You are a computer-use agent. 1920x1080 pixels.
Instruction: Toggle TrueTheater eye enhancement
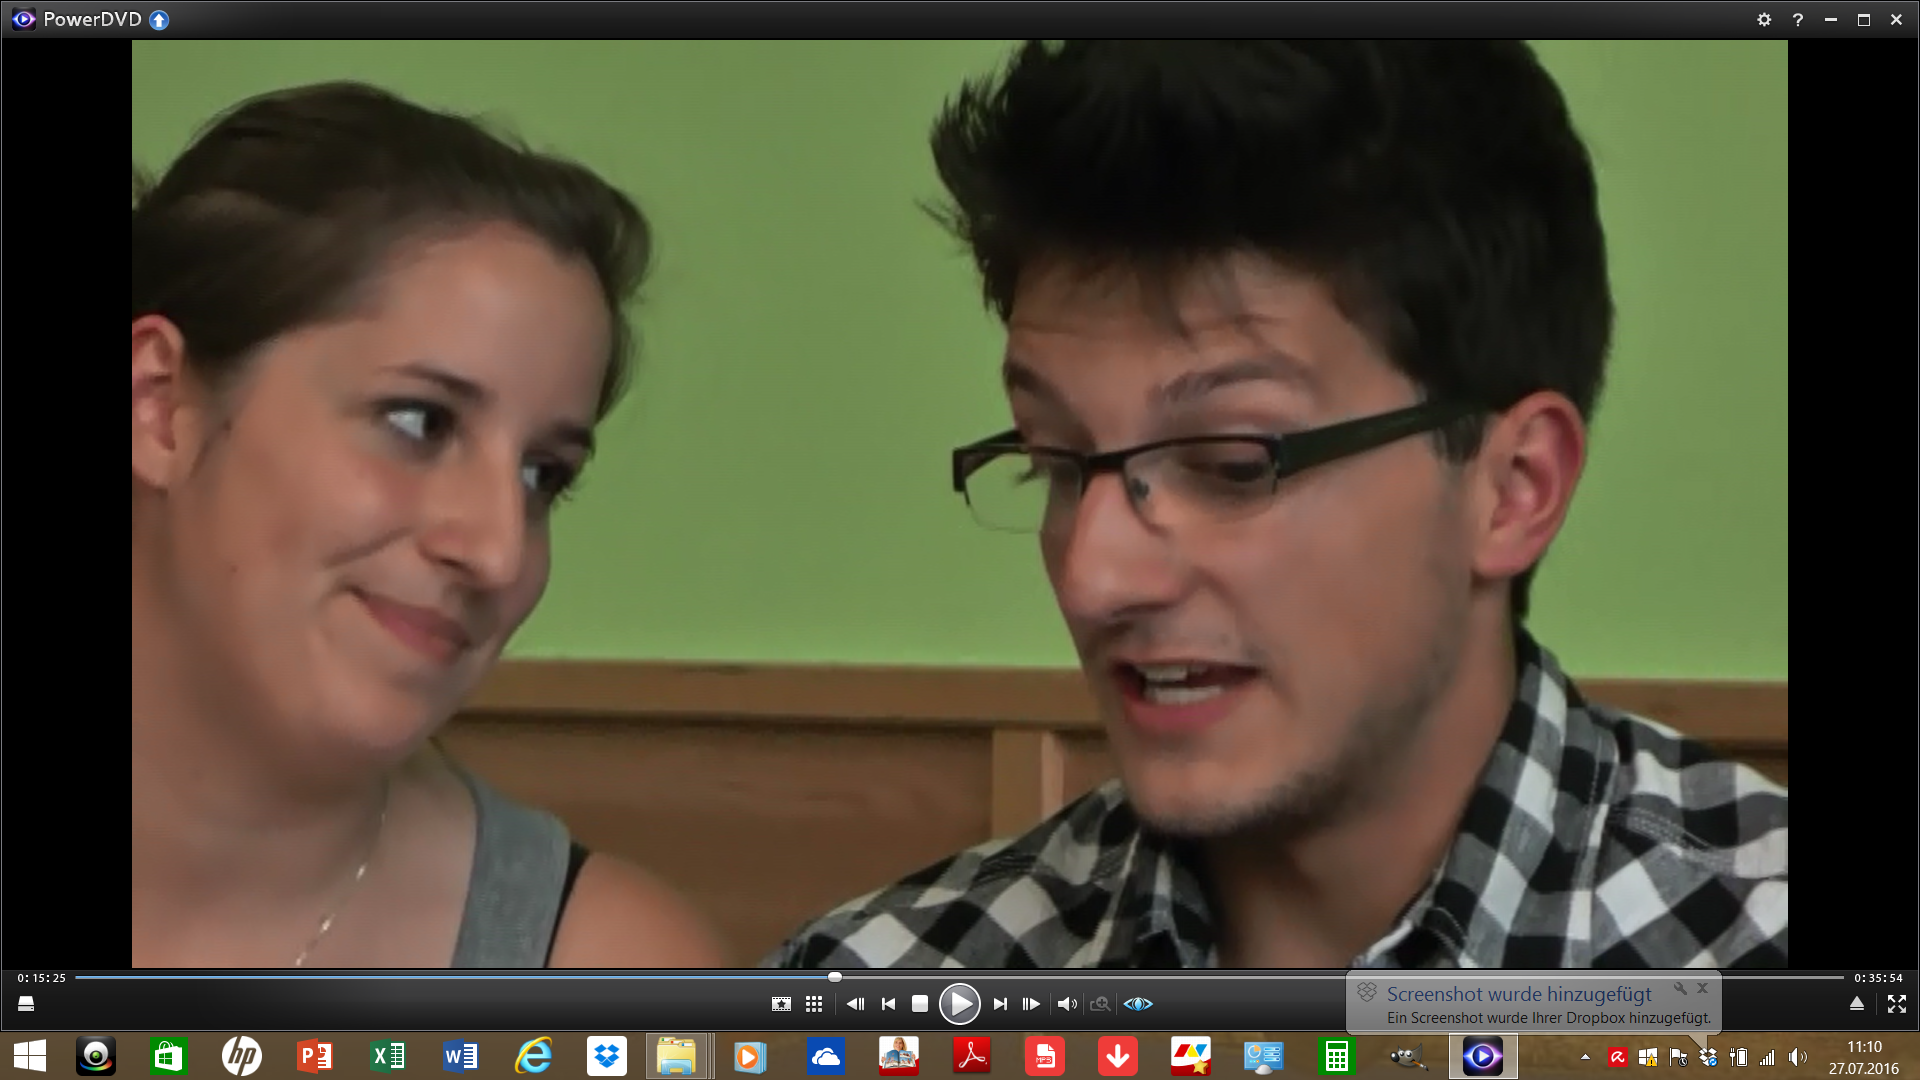1138,1003
